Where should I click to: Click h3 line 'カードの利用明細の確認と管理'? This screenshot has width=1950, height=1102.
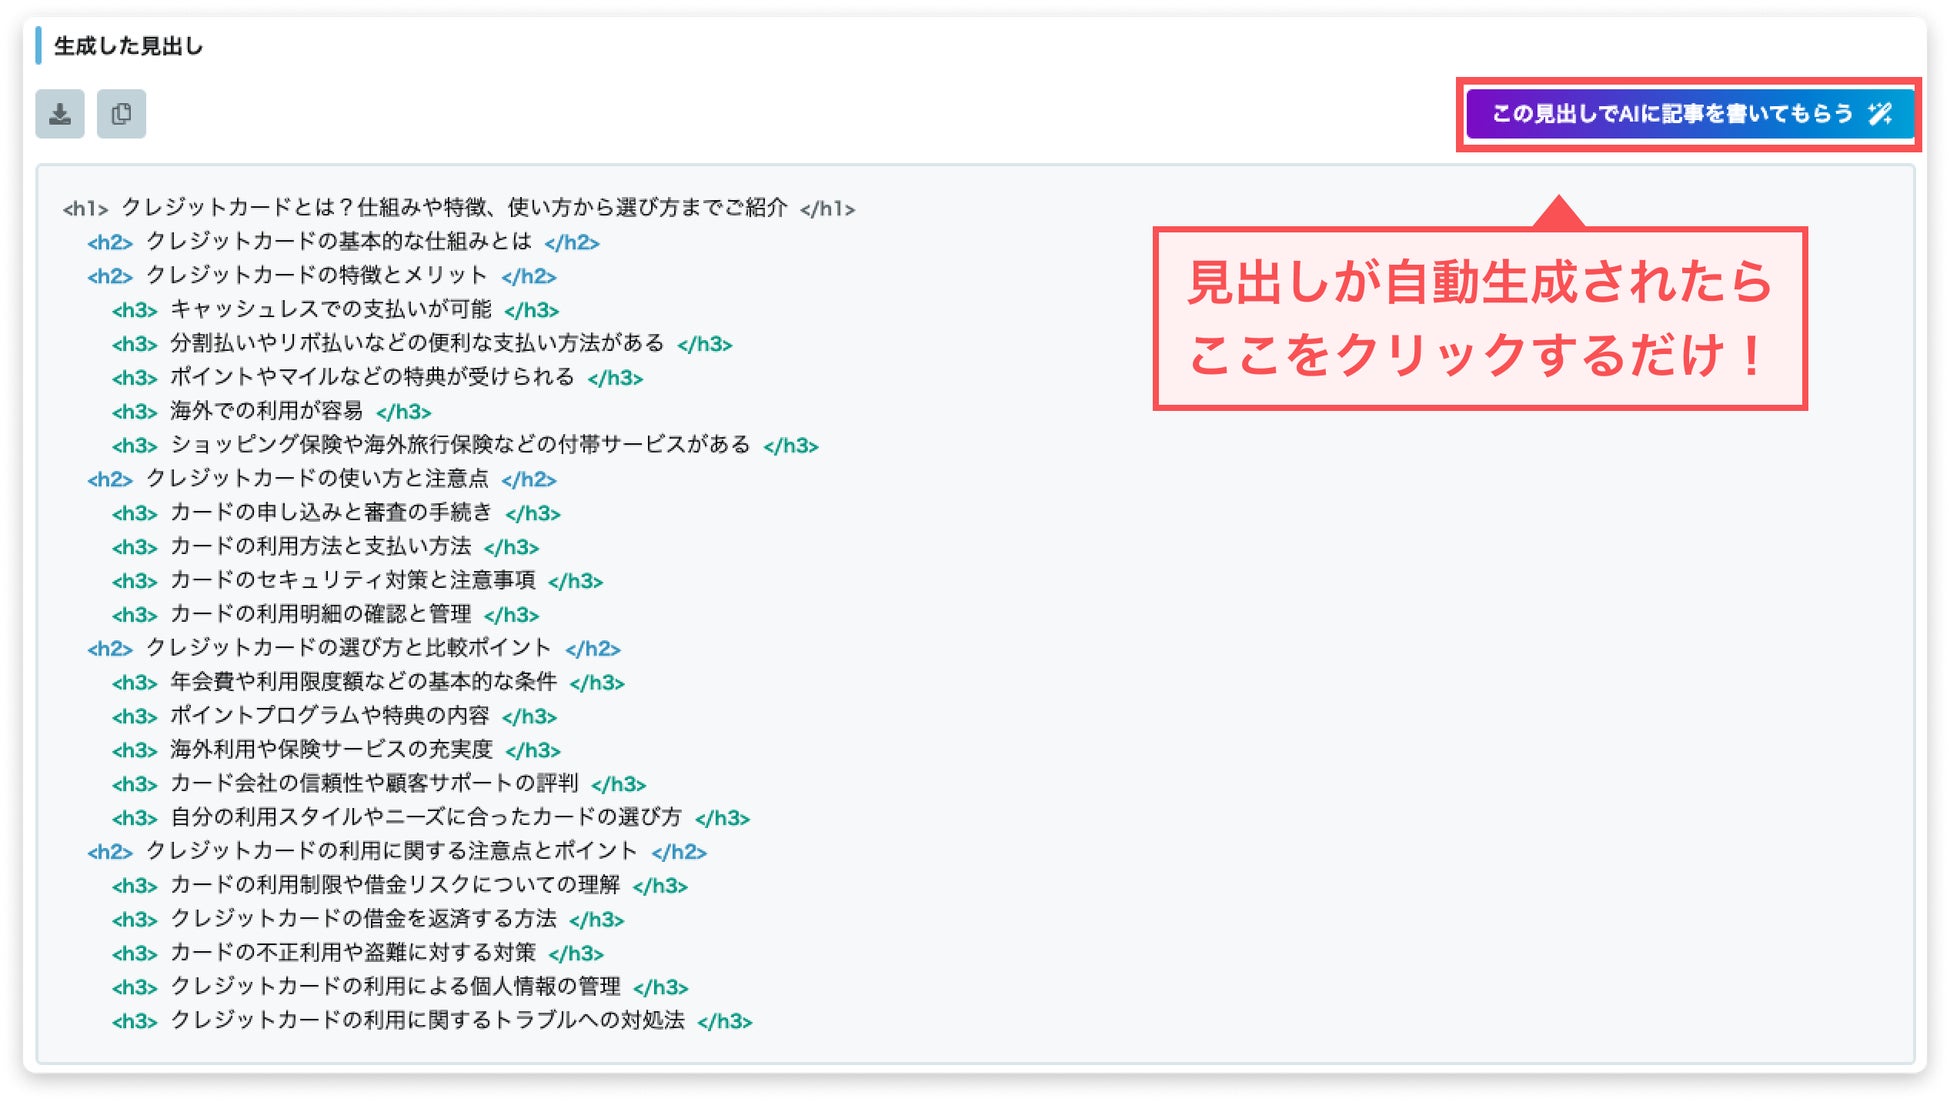coord(321,614)
